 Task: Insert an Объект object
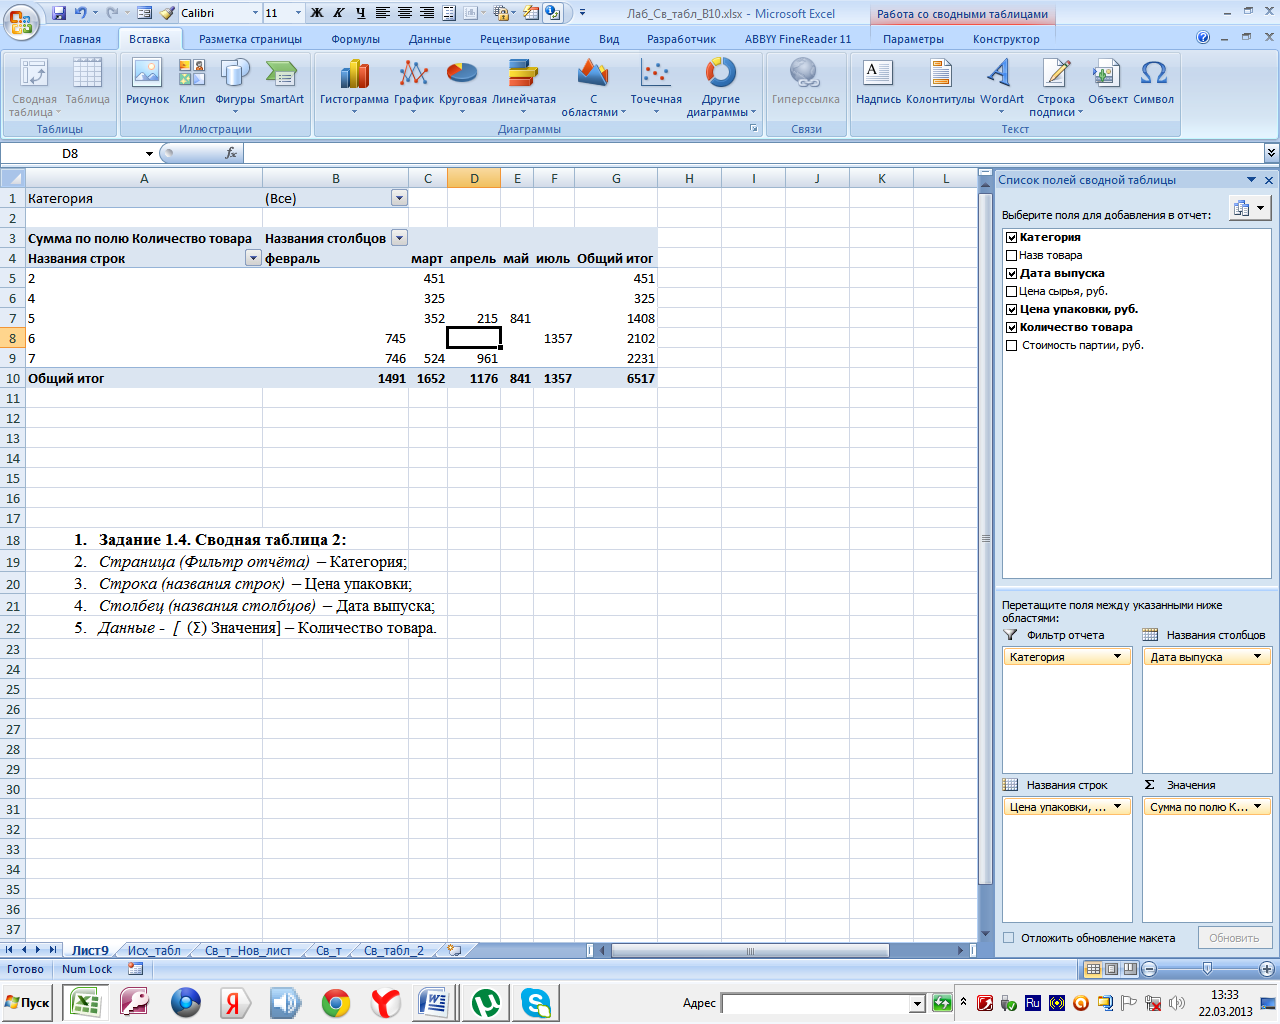pyautogui.click(x=1107, y=82)
